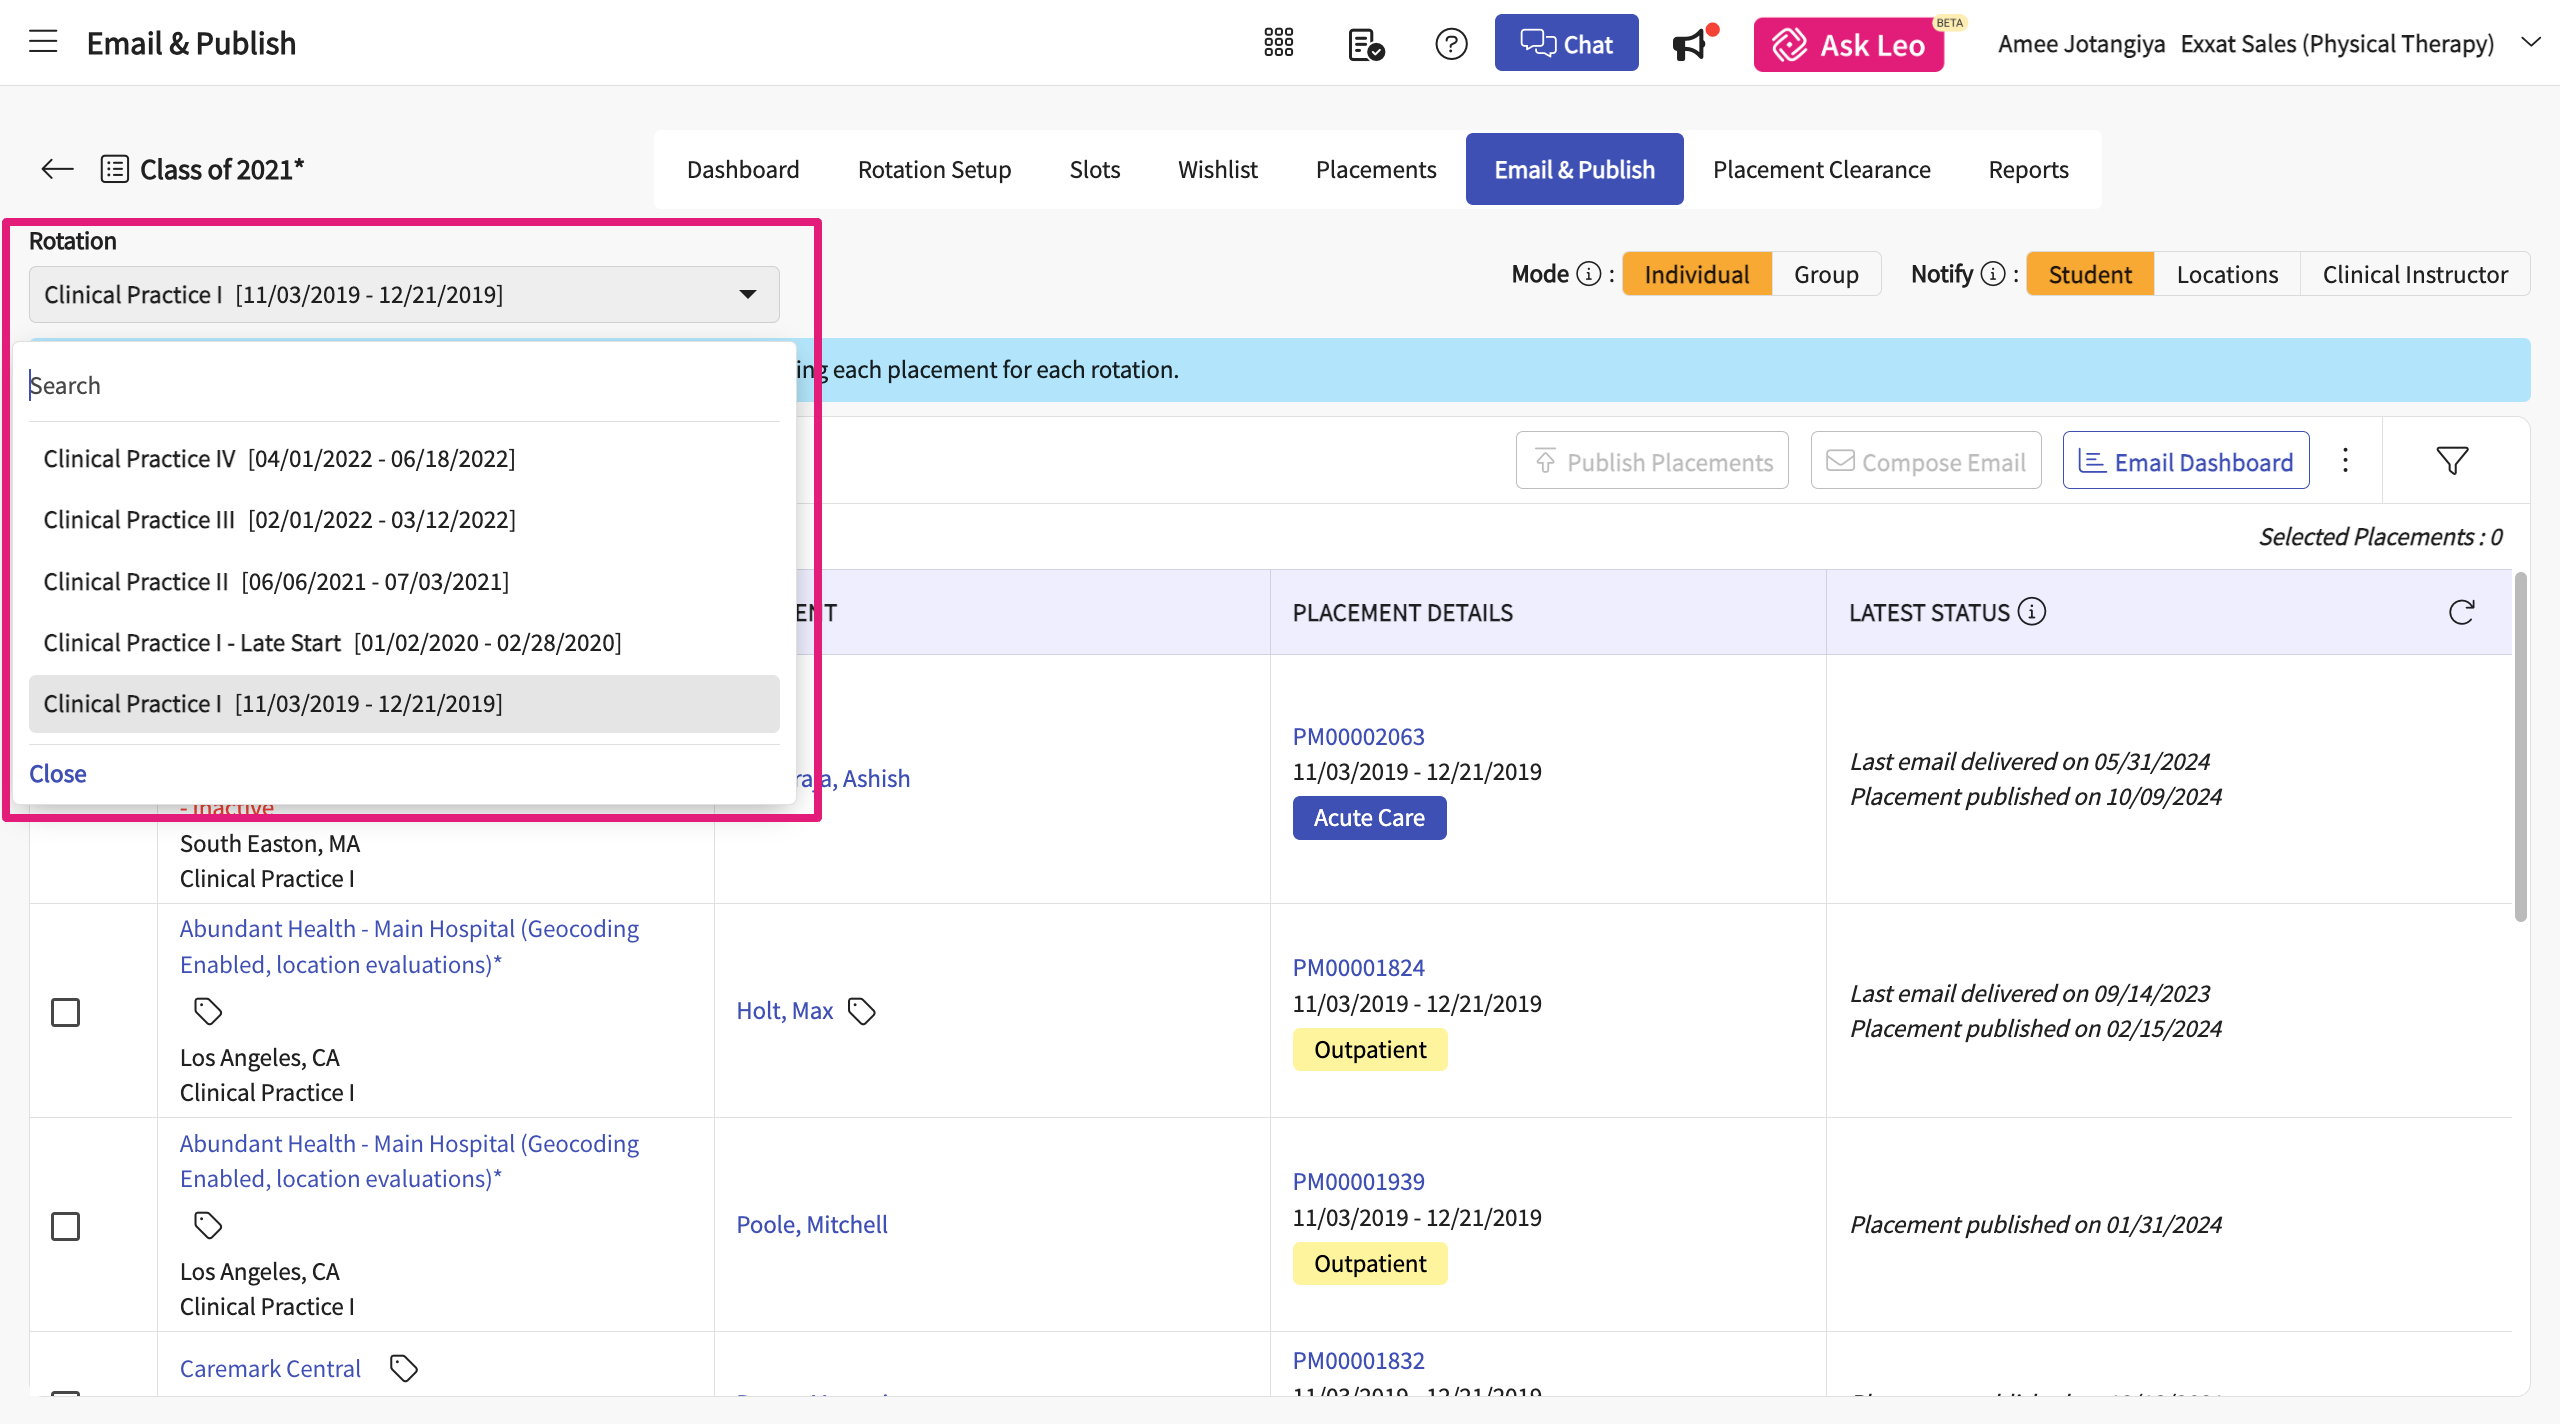2560x1424 pixels.
Task: Check the Holt, Max placement row checkbox
Action: point(66,1012)
